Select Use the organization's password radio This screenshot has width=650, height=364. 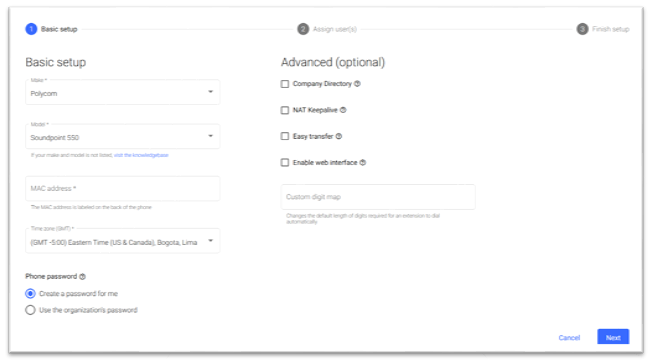(30, 310)
